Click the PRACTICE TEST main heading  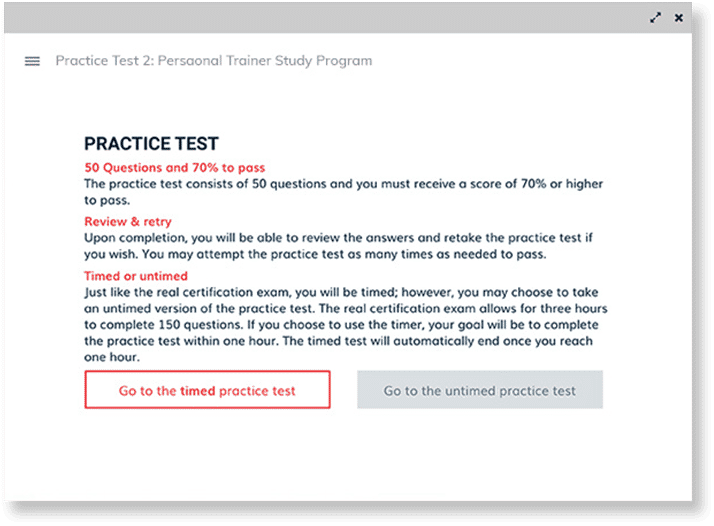[x=151, y=144]
